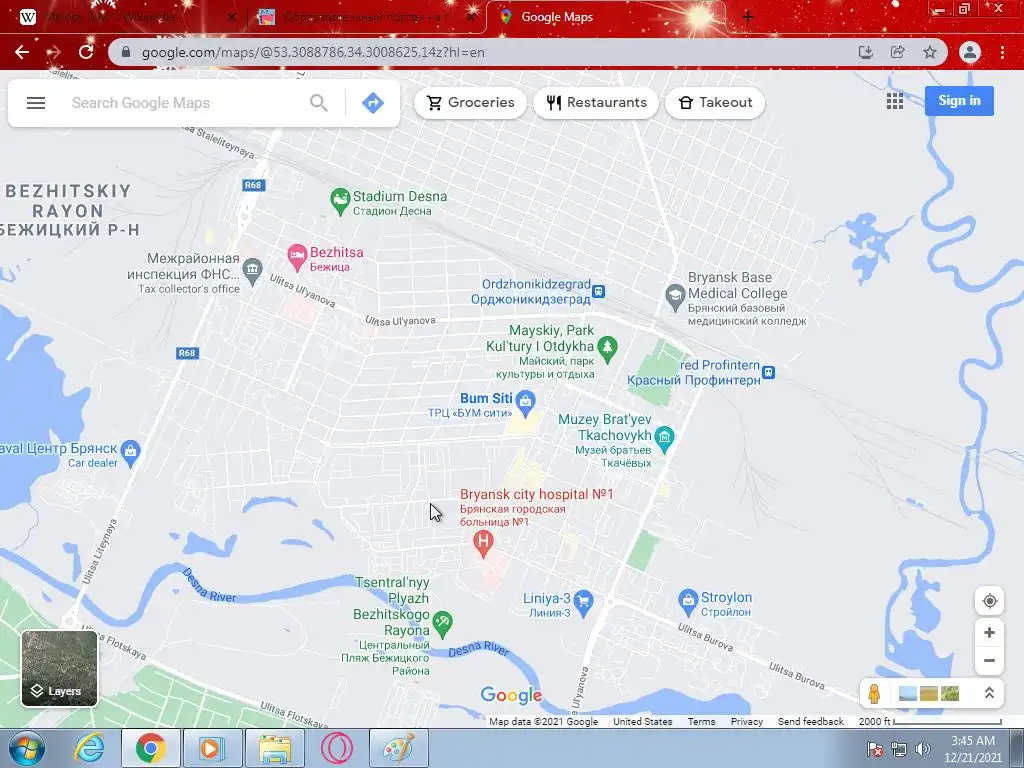Reload the page in the browser
Viewport: 1024px width, 768px height.
click(x=86, y=52)
